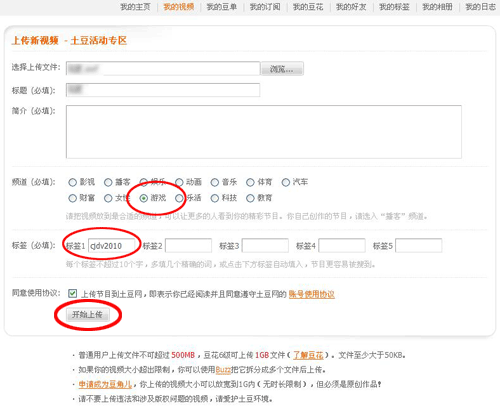Select the 教育 channel radio button
This screenshot has width=500, height=406.
pyautogui.click(x=250, y=198)
